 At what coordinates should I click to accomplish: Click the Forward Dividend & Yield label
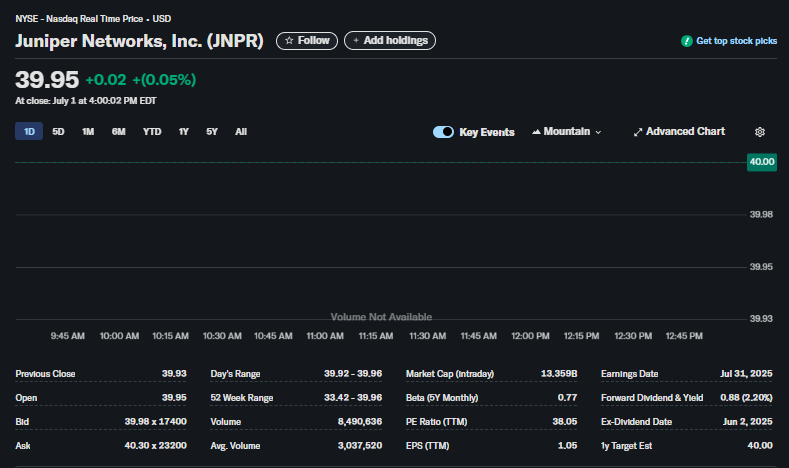point(652,398)
